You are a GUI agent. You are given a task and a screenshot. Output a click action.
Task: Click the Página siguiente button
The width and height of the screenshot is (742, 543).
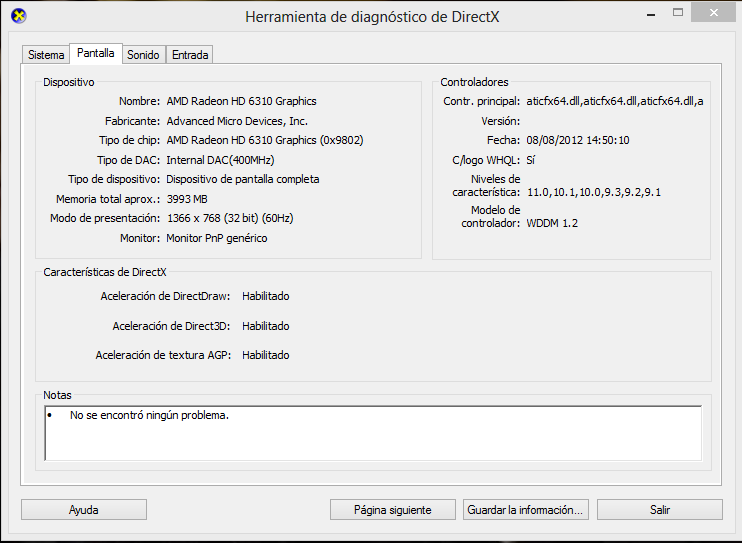[x=393, y=510]
